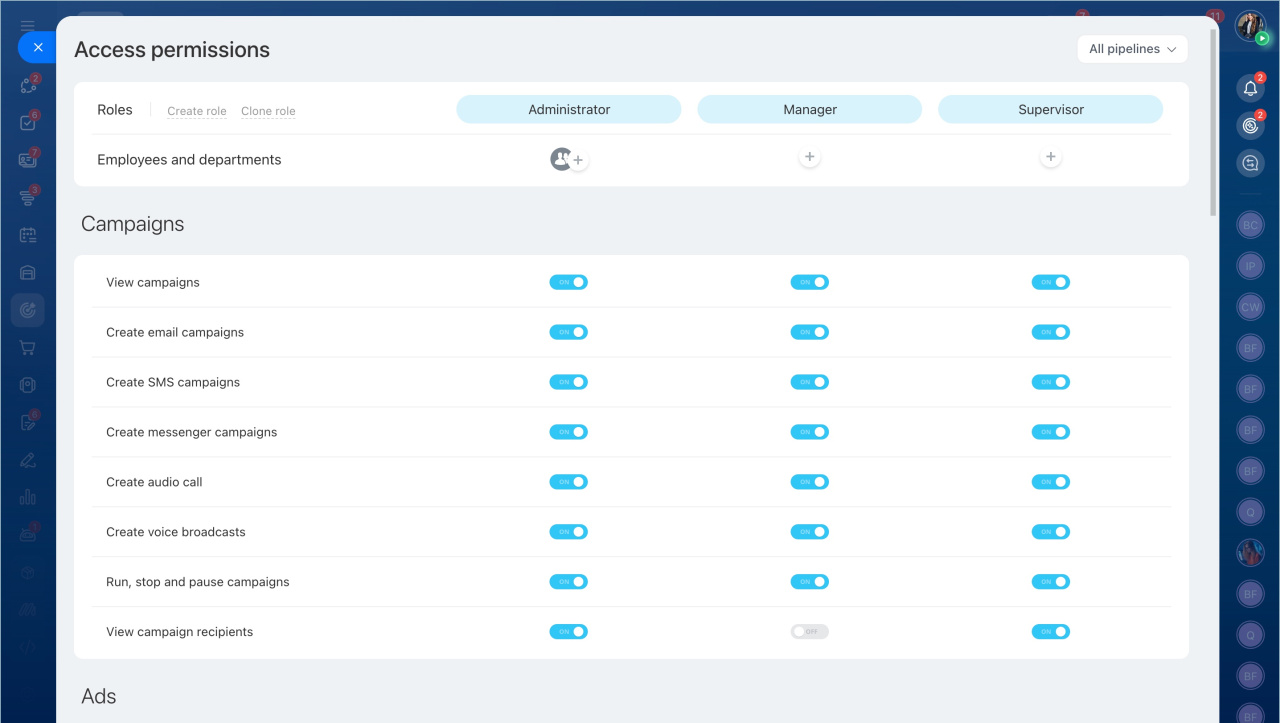Click the Ads section heading
Image resolution: width=1280 pixels, height=723 pixels.
coord(99,696)
